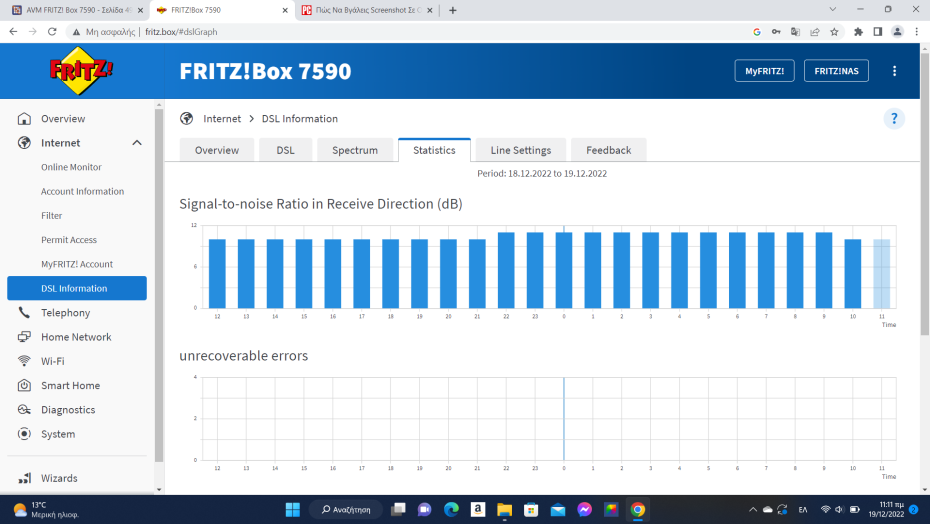Open File Explorer from taskbar

coord(504,510)
